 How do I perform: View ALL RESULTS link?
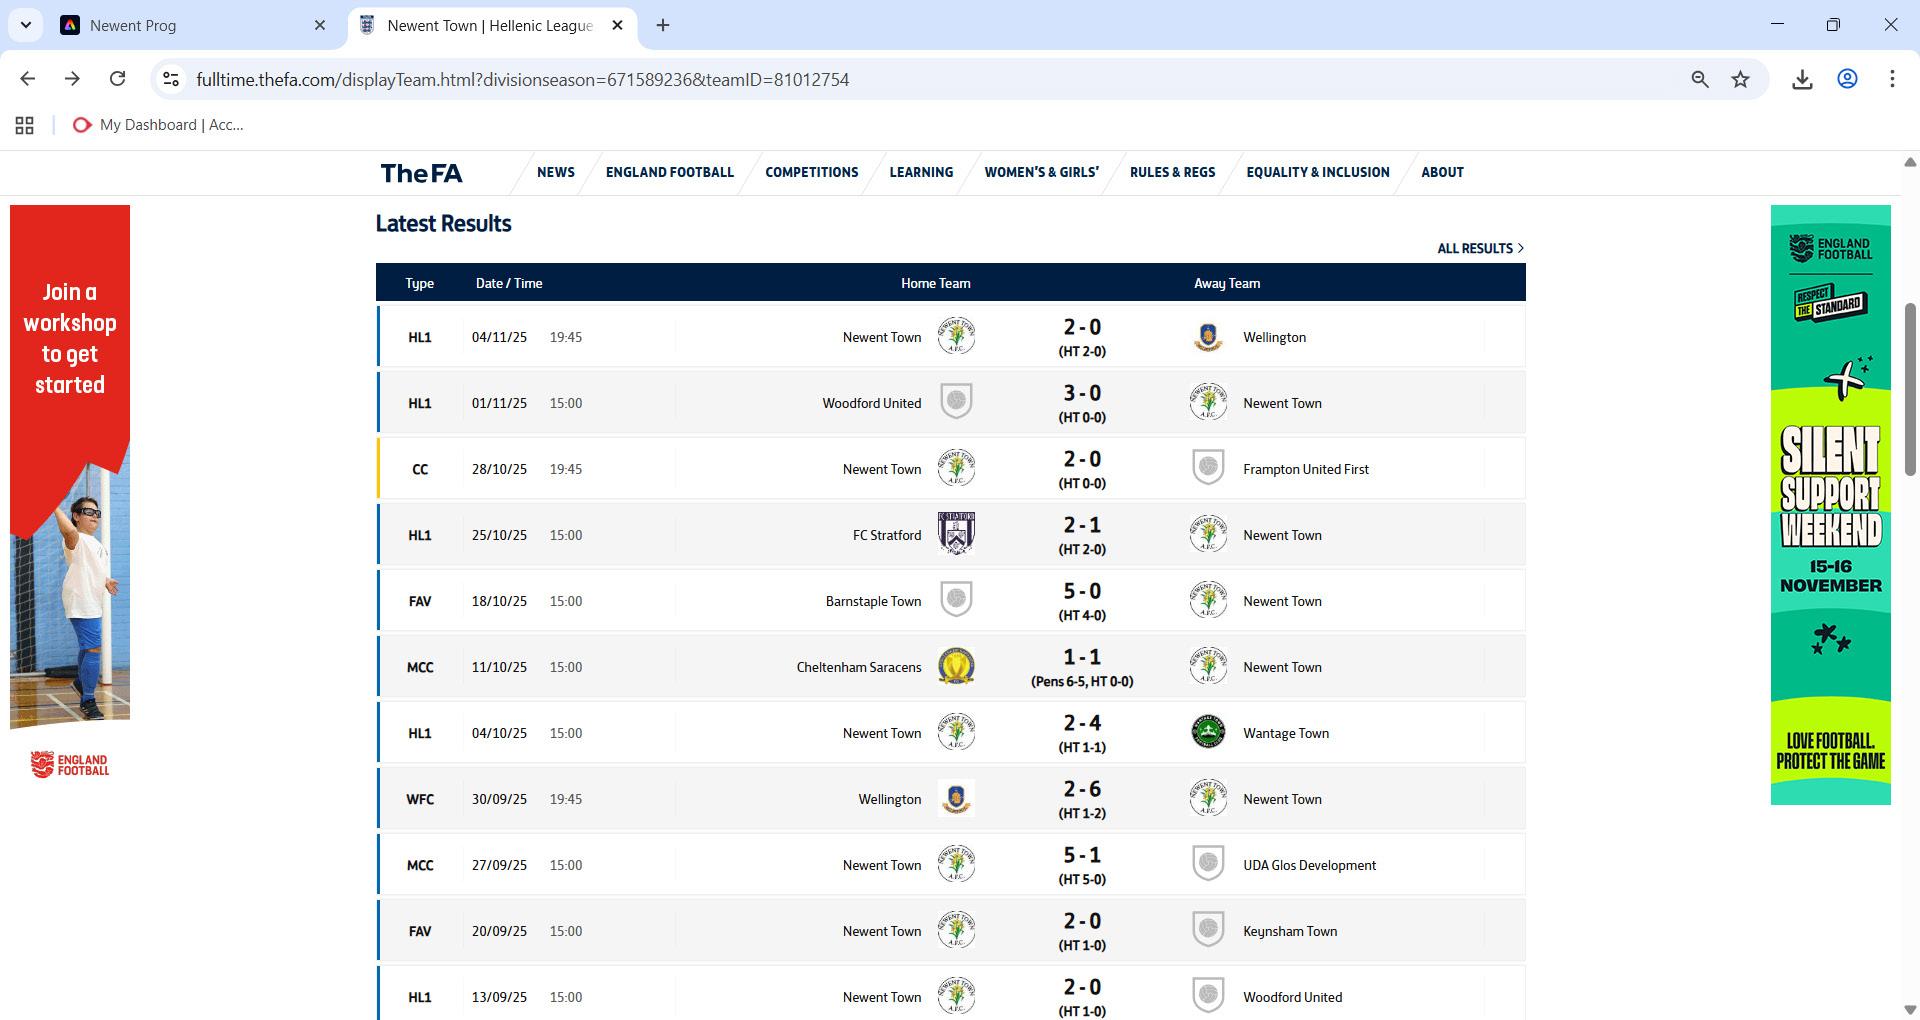click(x=1481, y=248)
